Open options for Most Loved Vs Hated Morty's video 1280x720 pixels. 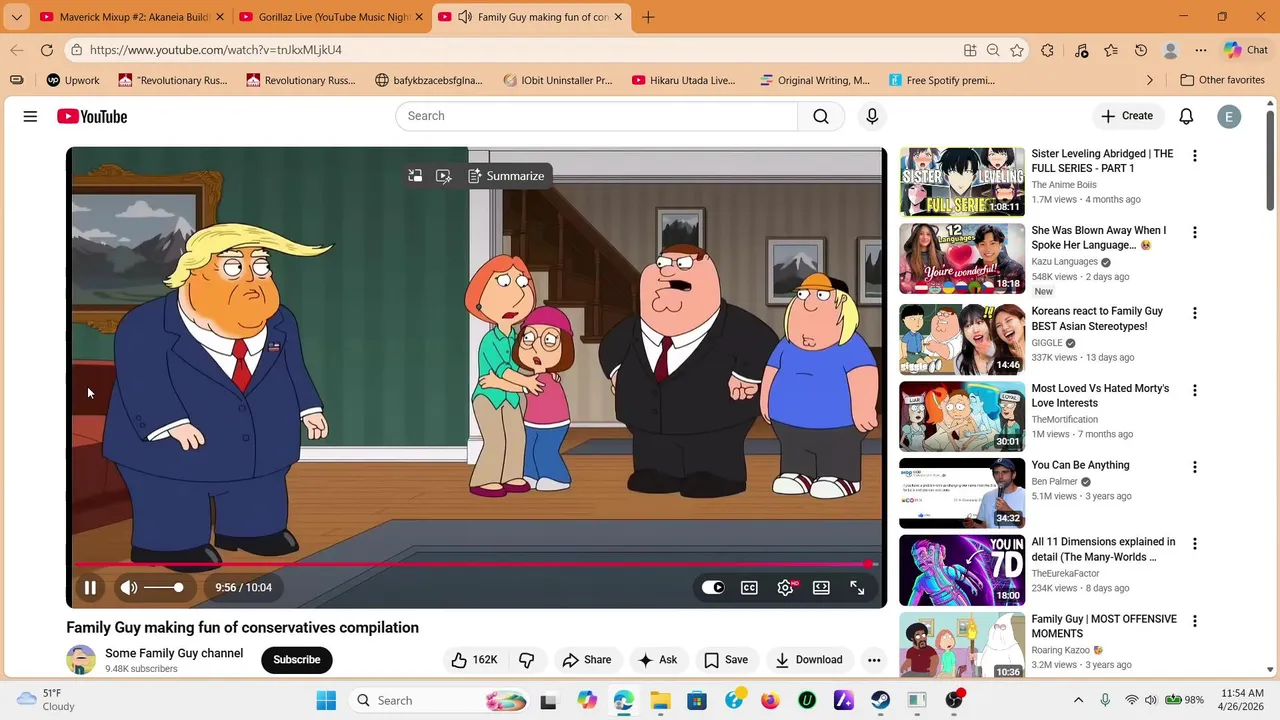[x=1194, y=391]
